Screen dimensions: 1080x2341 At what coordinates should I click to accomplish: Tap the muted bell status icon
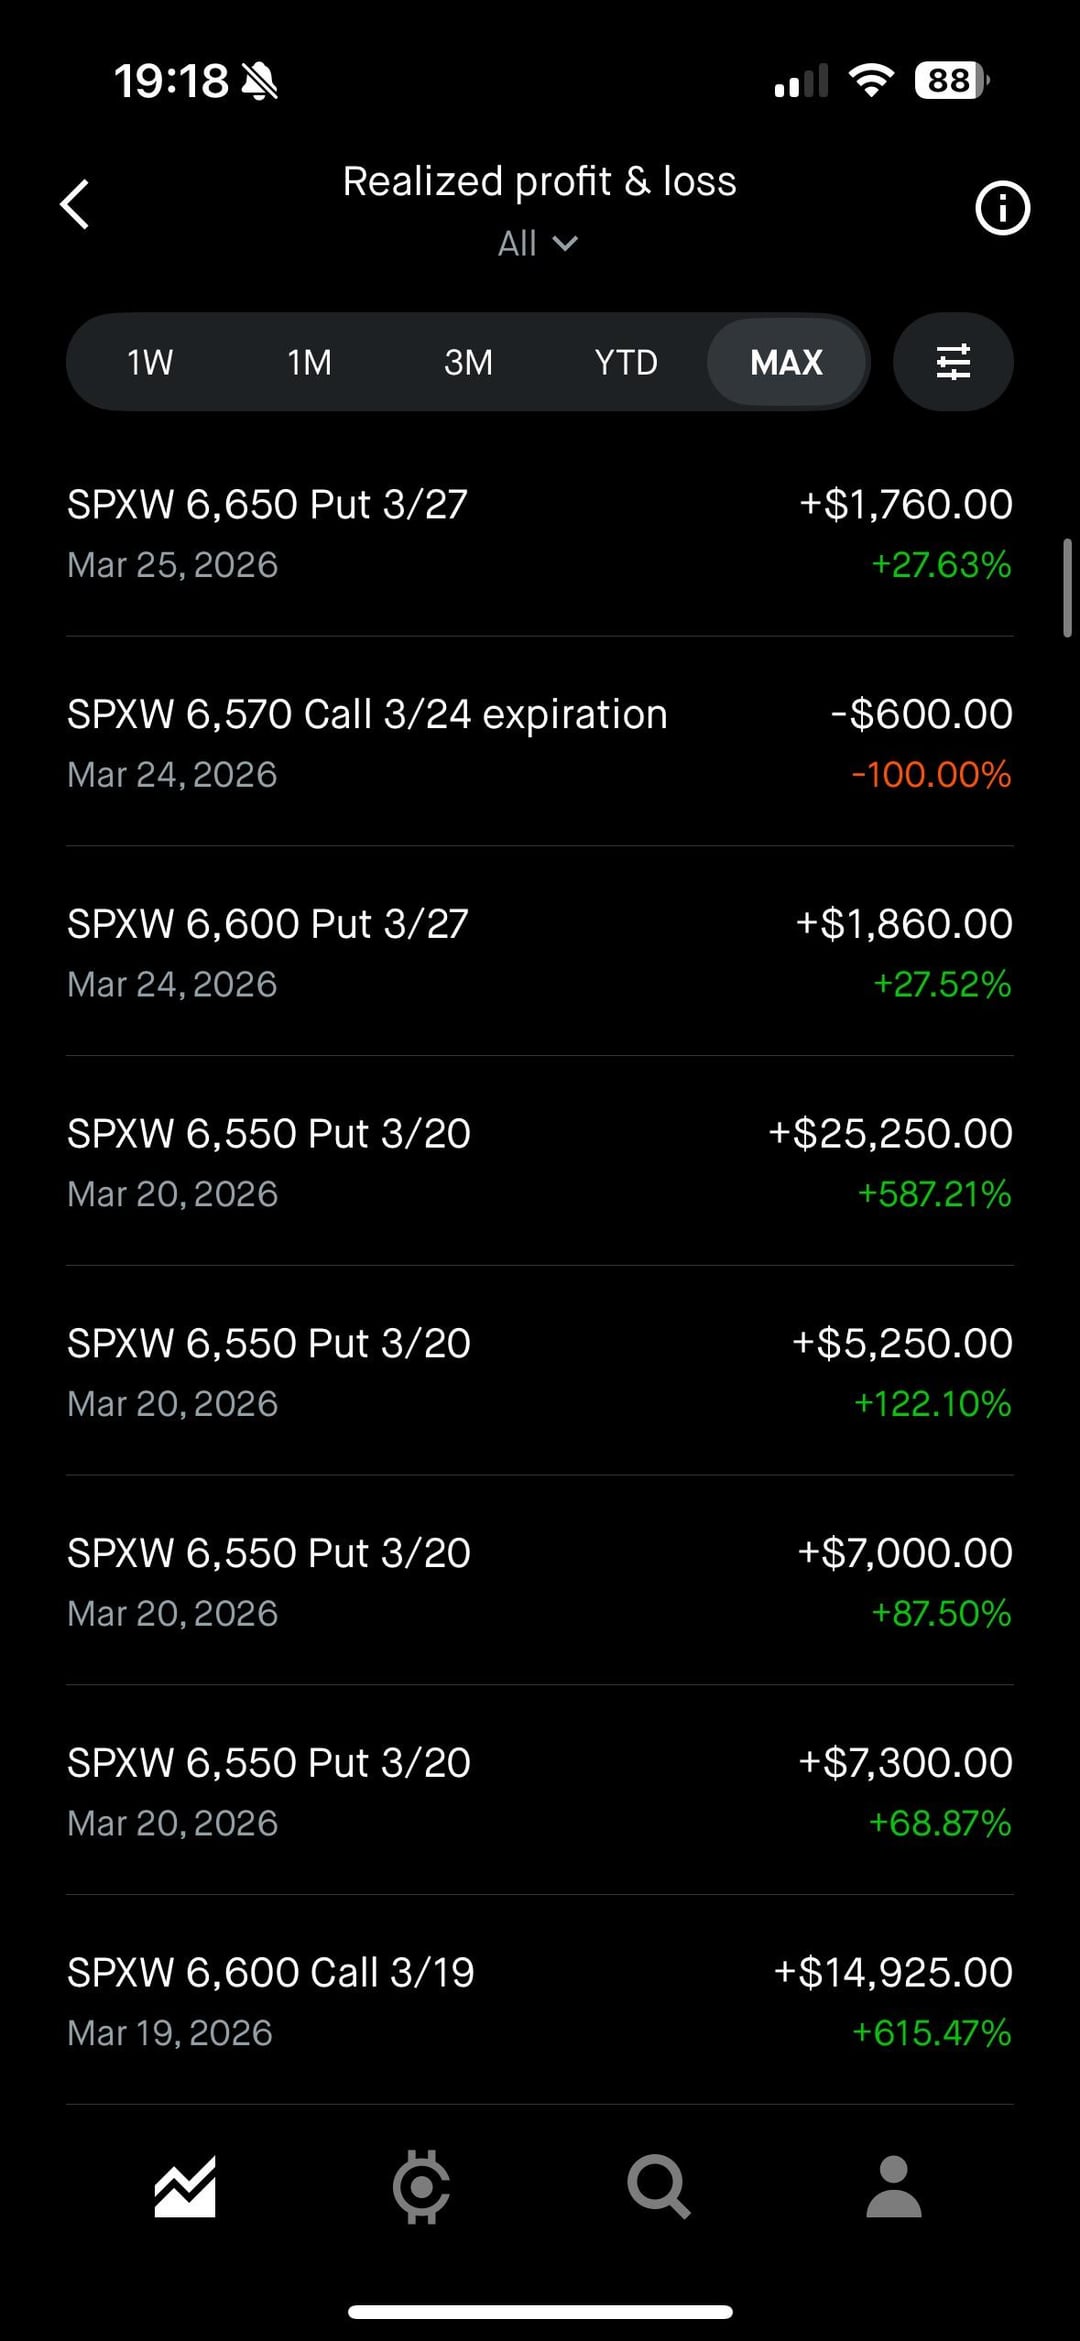pyautogui.click(x=260, y=81)
